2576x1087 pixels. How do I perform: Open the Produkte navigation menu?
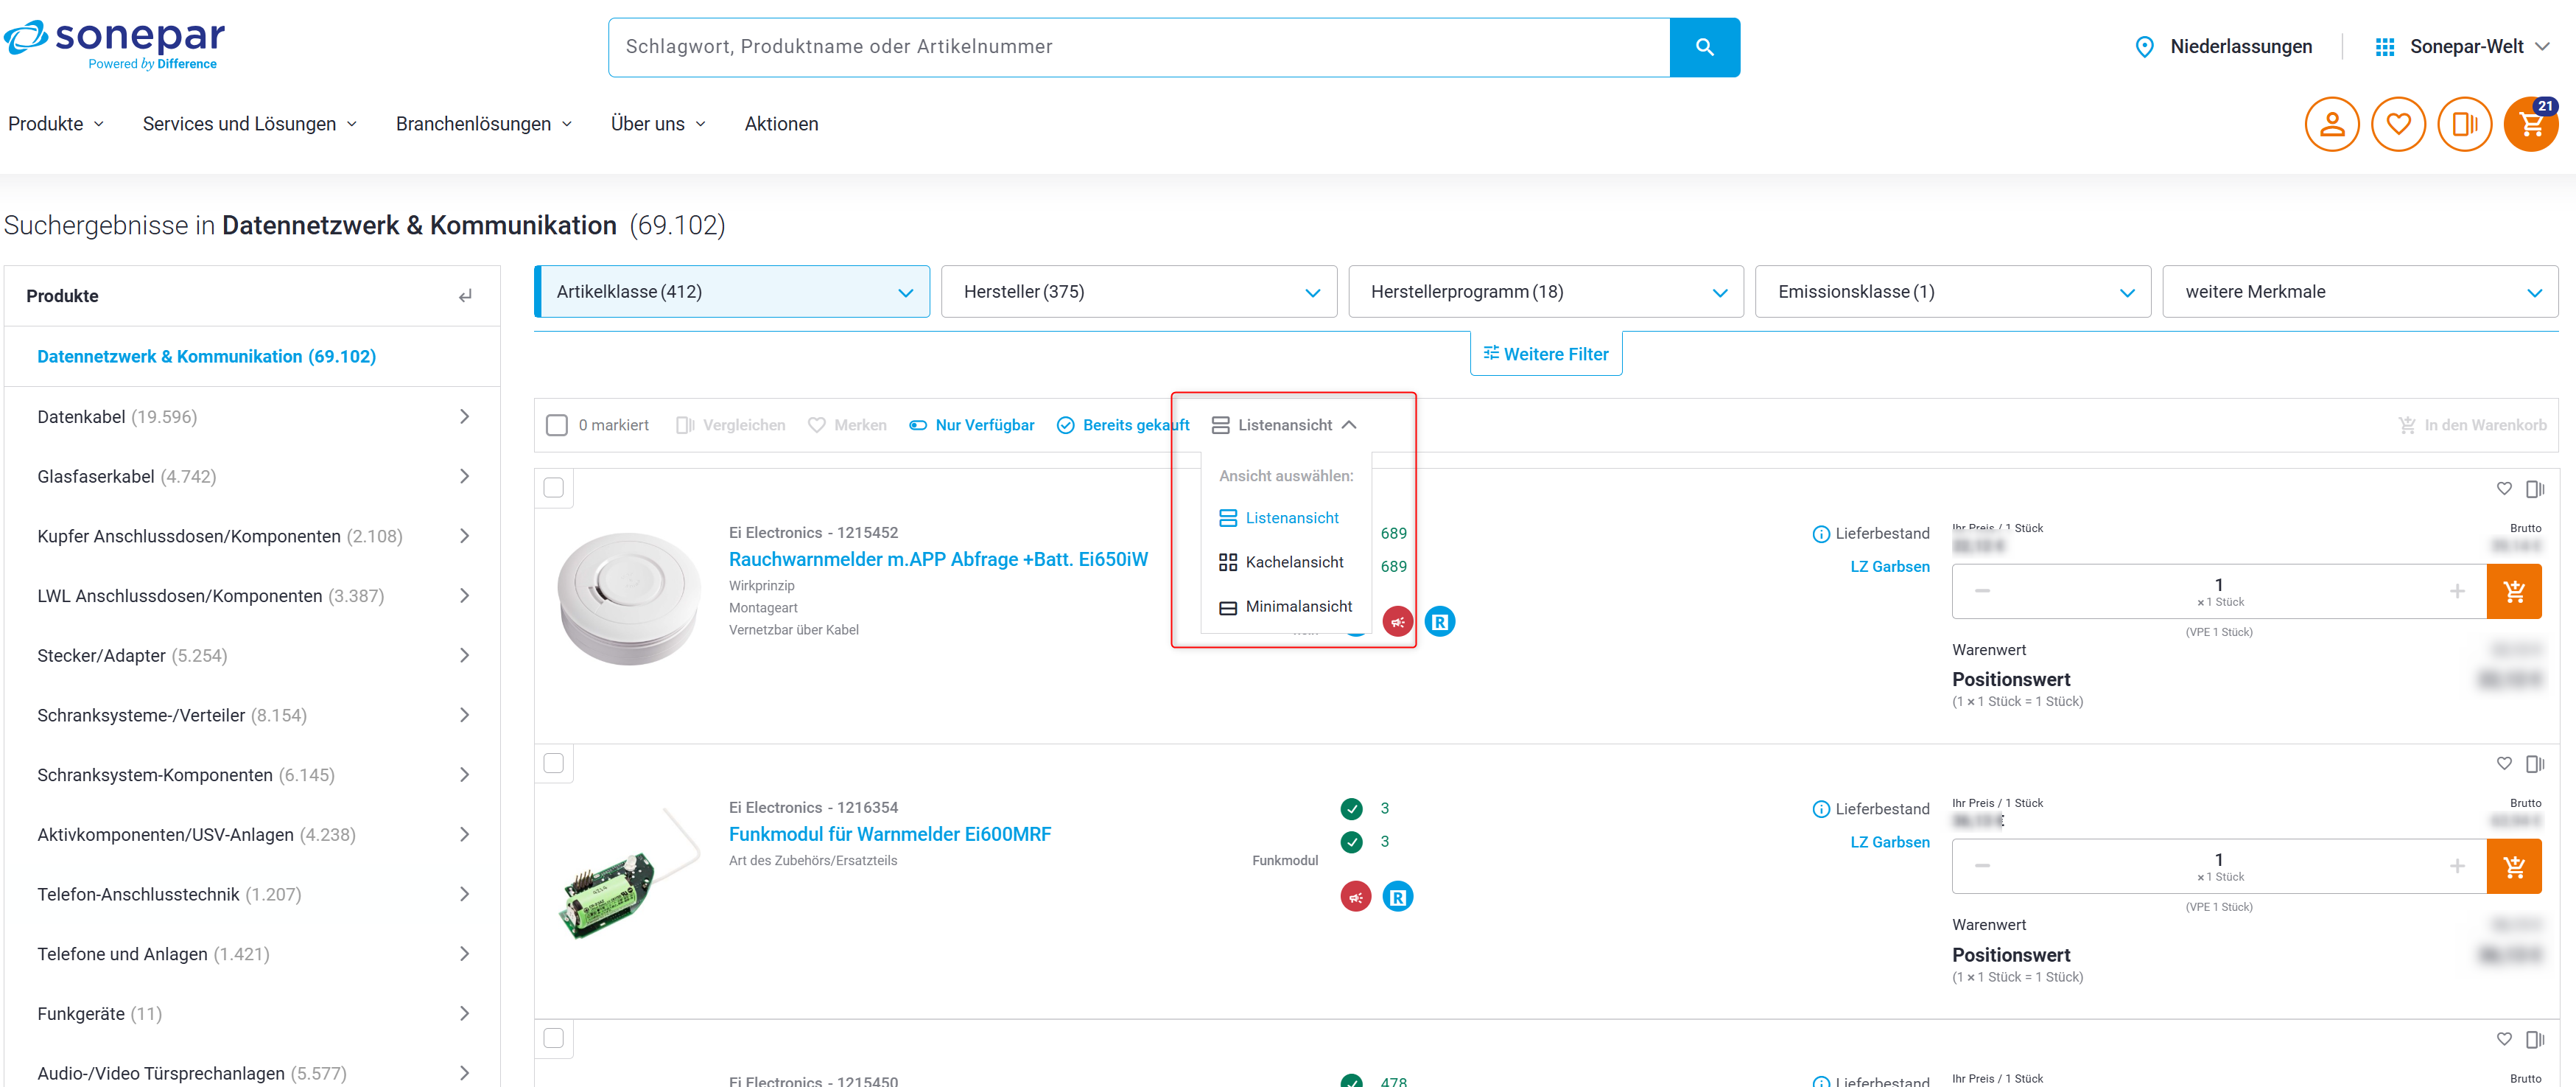pyautogui.click(x=56, y=124)
